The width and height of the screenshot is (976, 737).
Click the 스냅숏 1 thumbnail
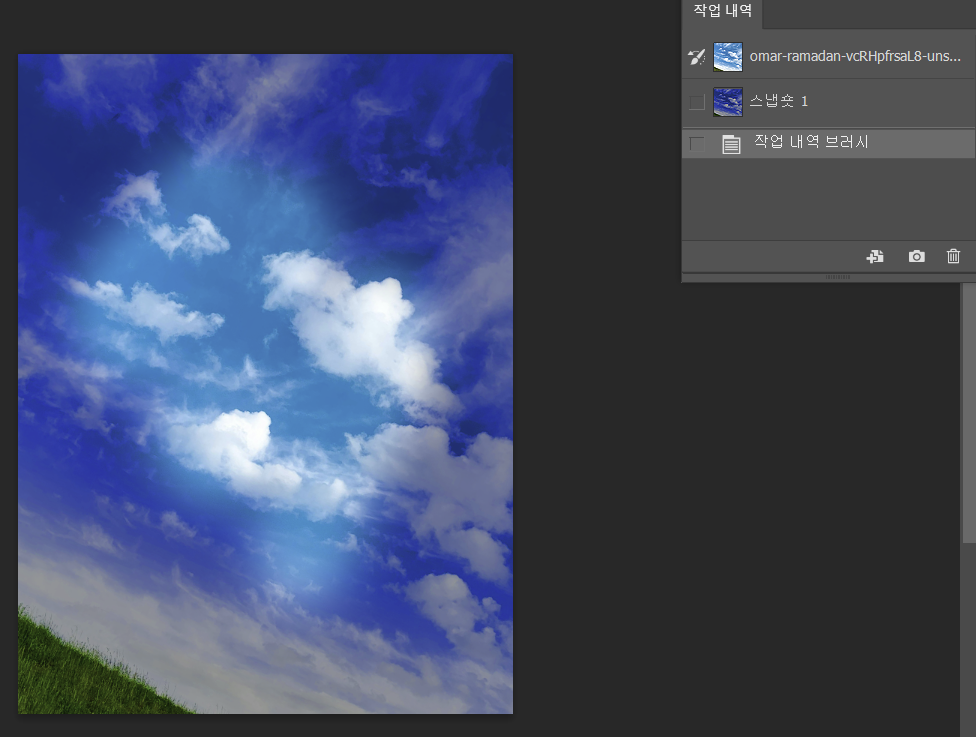pyautogui.click(x=728, y=102)
